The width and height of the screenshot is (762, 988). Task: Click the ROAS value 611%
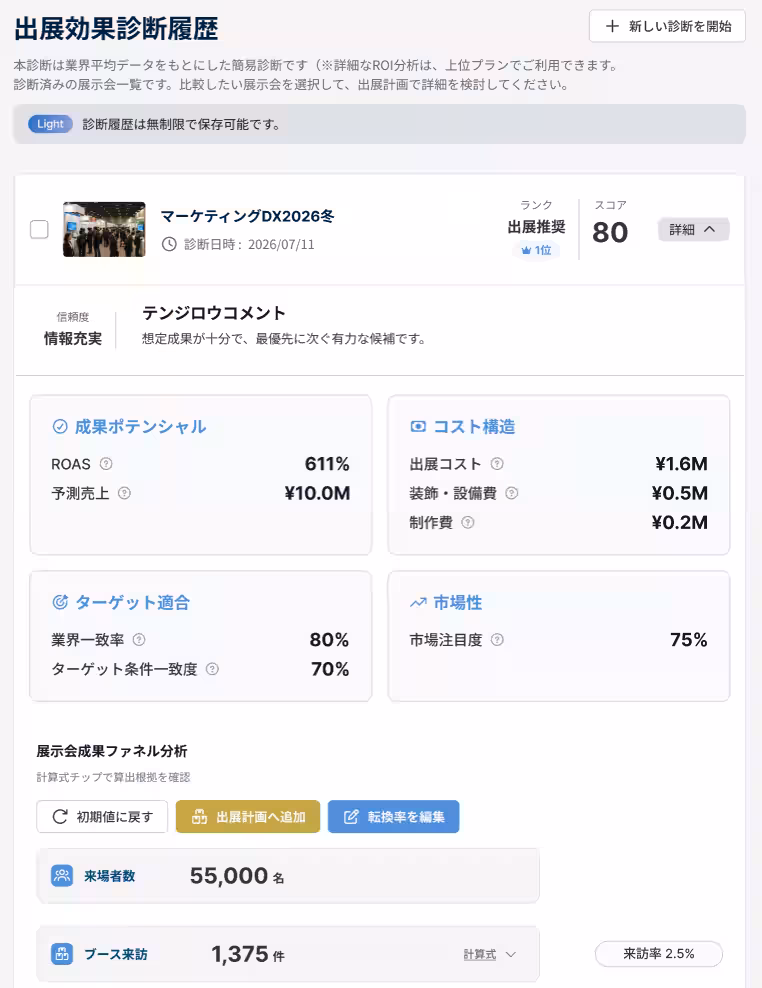(x=327, y=464)
